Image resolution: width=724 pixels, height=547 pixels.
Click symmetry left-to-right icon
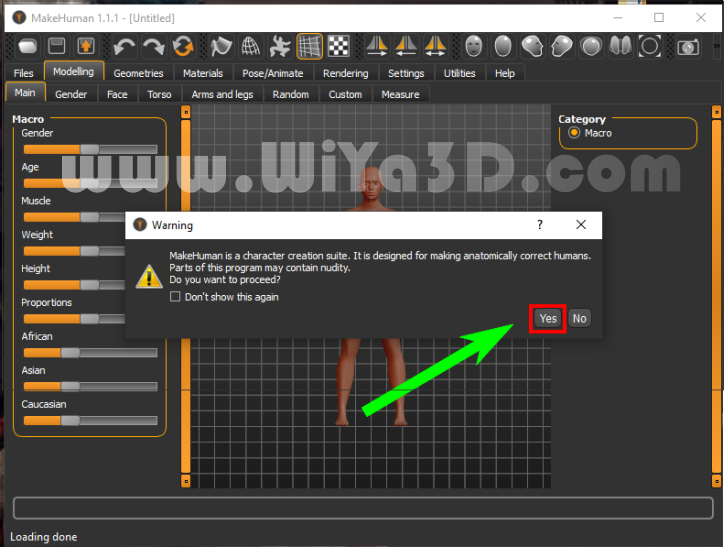406,47
